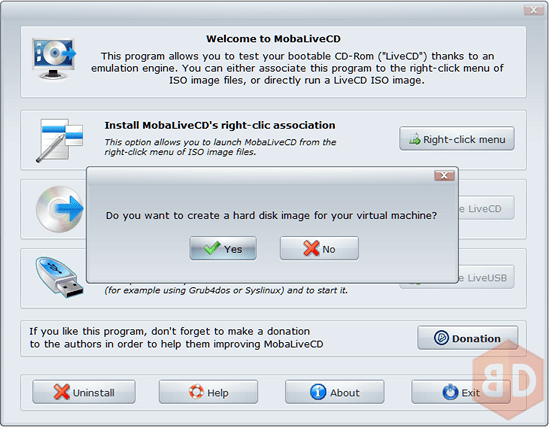Click the partially hidden LiveUSB button
550x428 pixels.
pos(487,277)
